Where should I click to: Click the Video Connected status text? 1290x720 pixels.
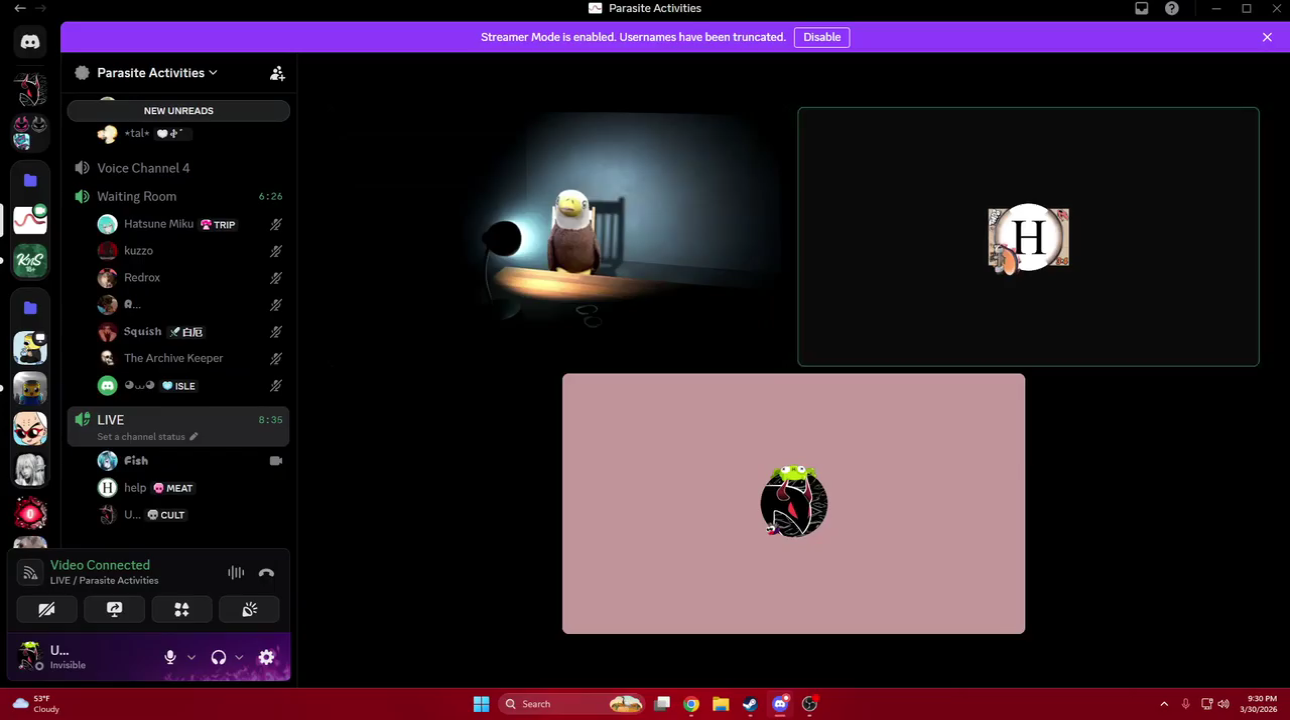pyautogui.click(x=100, y=565)
